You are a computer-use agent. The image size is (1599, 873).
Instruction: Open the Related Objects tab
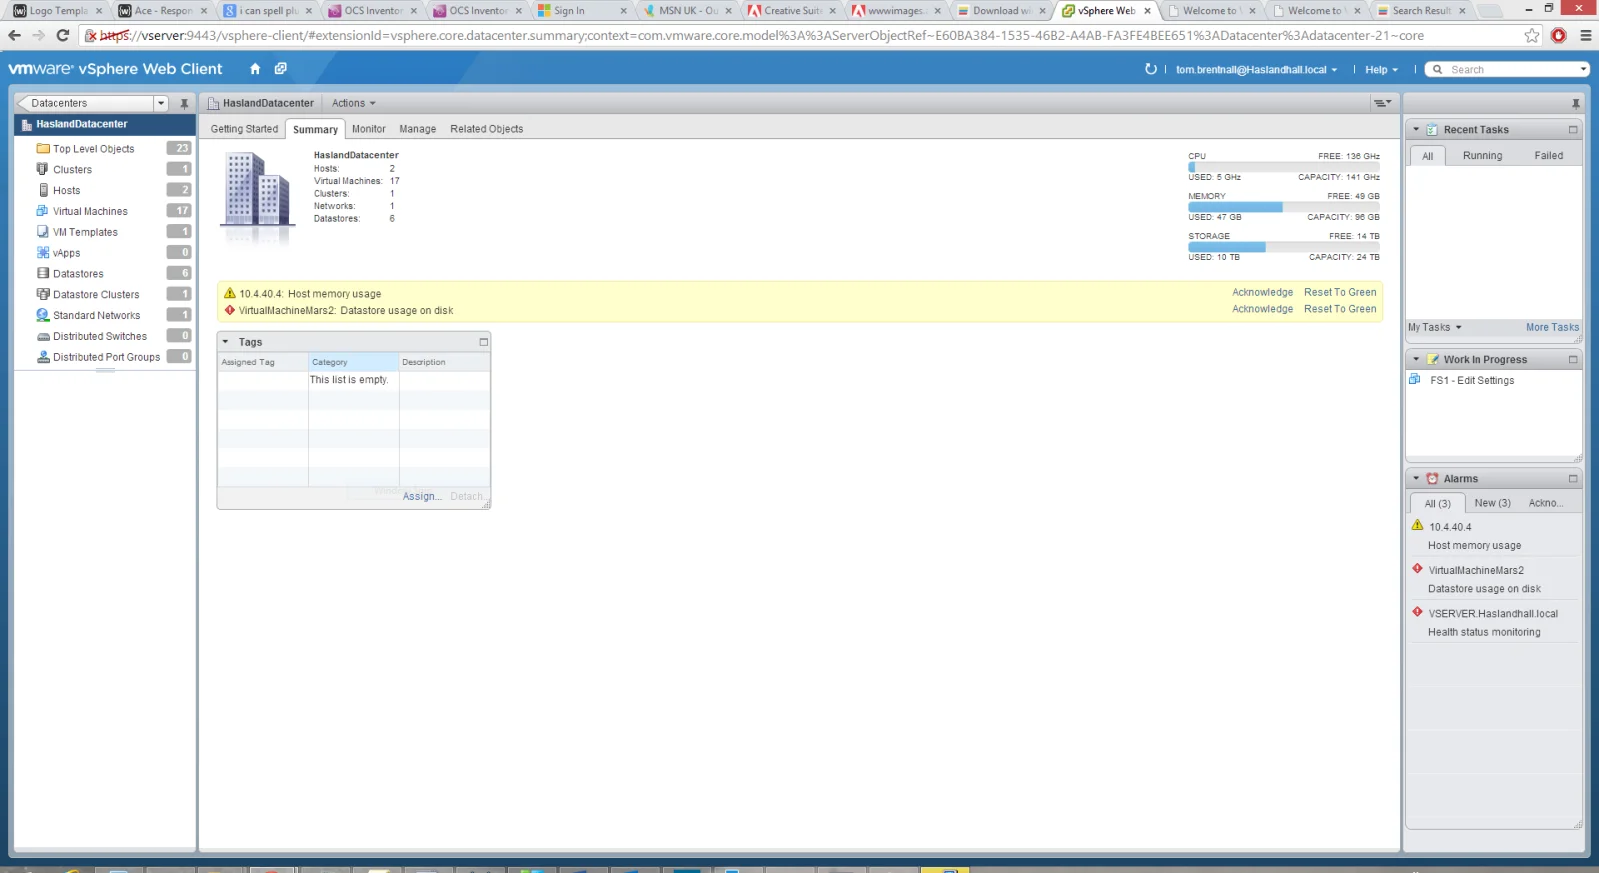[x=486, y=129]
